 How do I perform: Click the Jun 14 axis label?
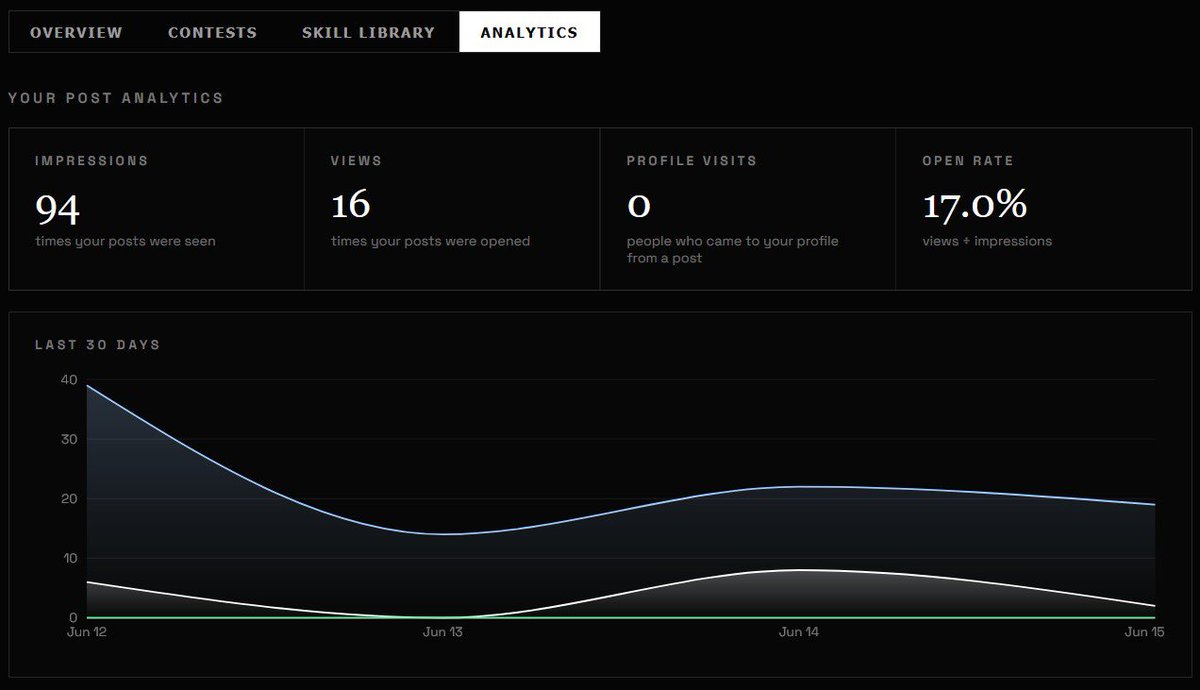[798, 632]
